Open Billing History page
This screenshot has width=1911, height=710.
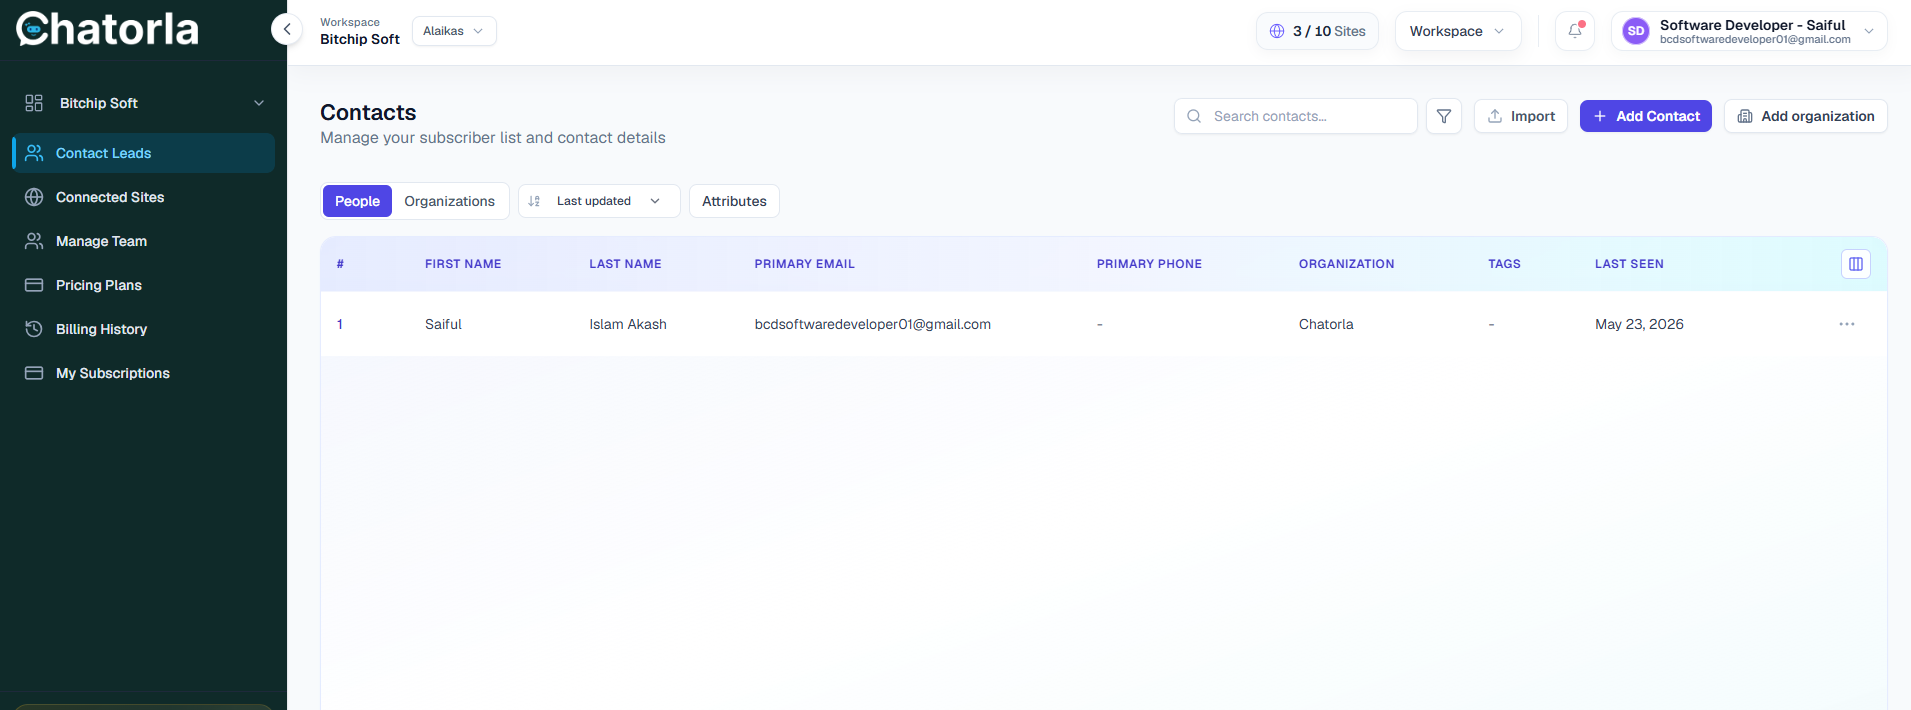(143, 329)
